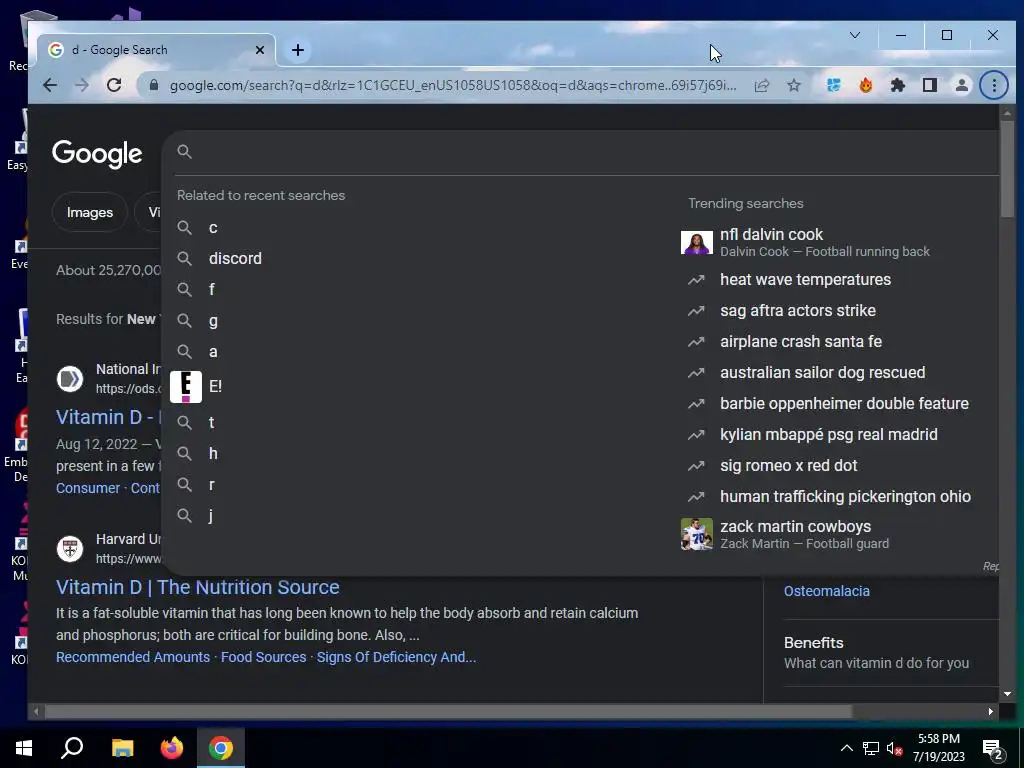Click the horizontal scrollbar thumb
This screenshot has height=768, width=1024.
point(447,711)
